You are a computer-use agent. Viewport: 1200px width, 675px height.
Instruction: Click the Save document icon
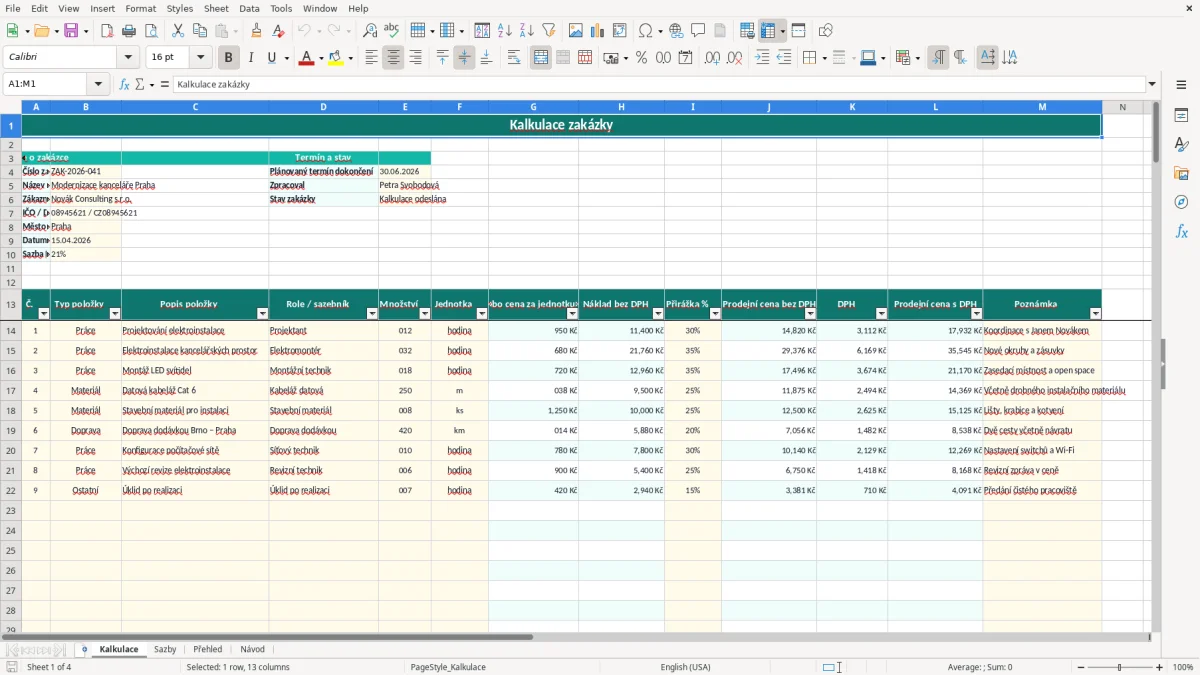(71, 31)
